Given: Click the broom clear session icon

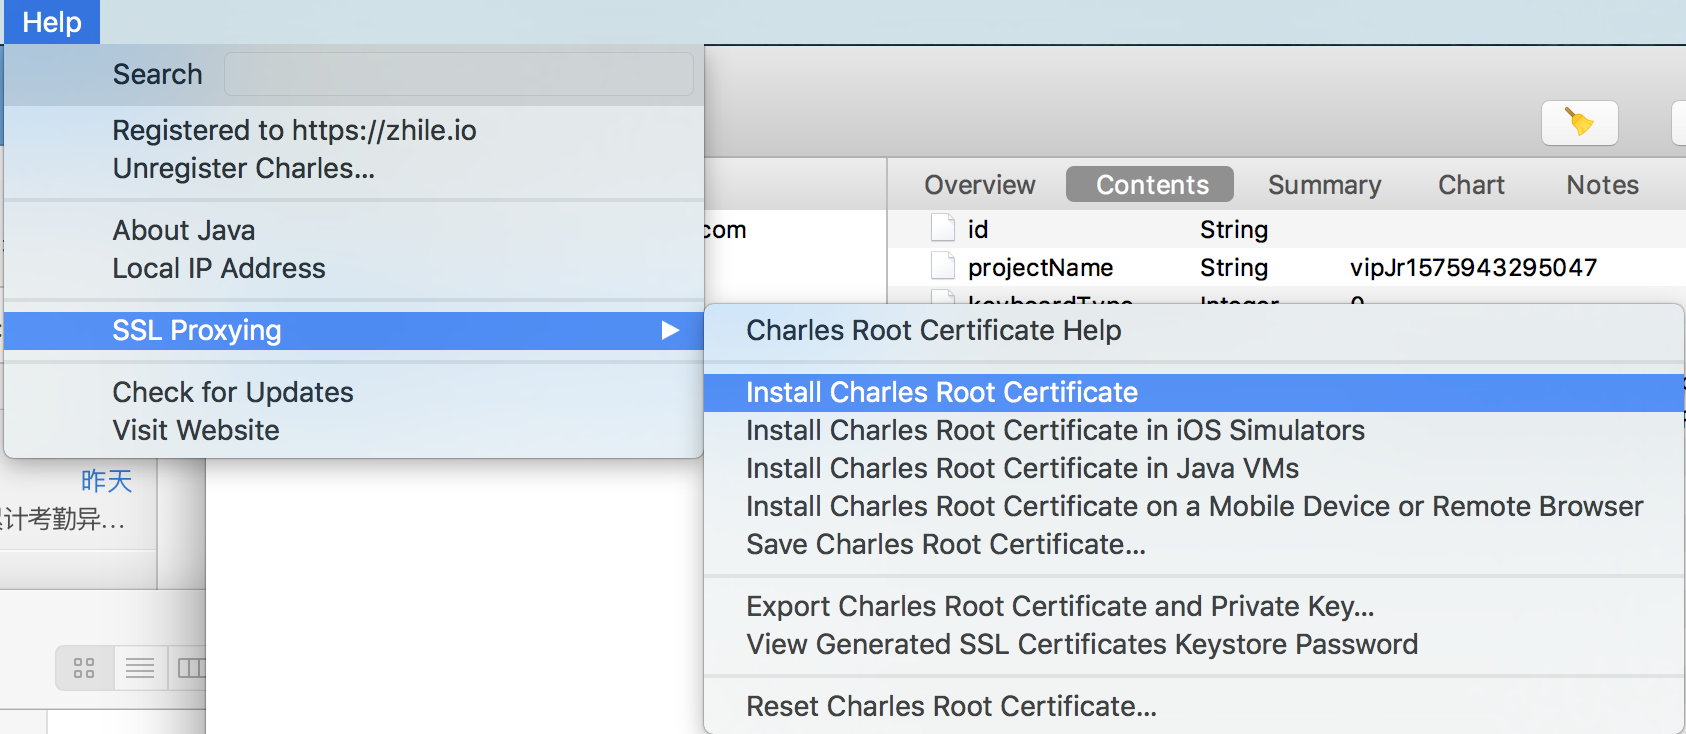Looking at the screenshot, I should point(1579,123).
